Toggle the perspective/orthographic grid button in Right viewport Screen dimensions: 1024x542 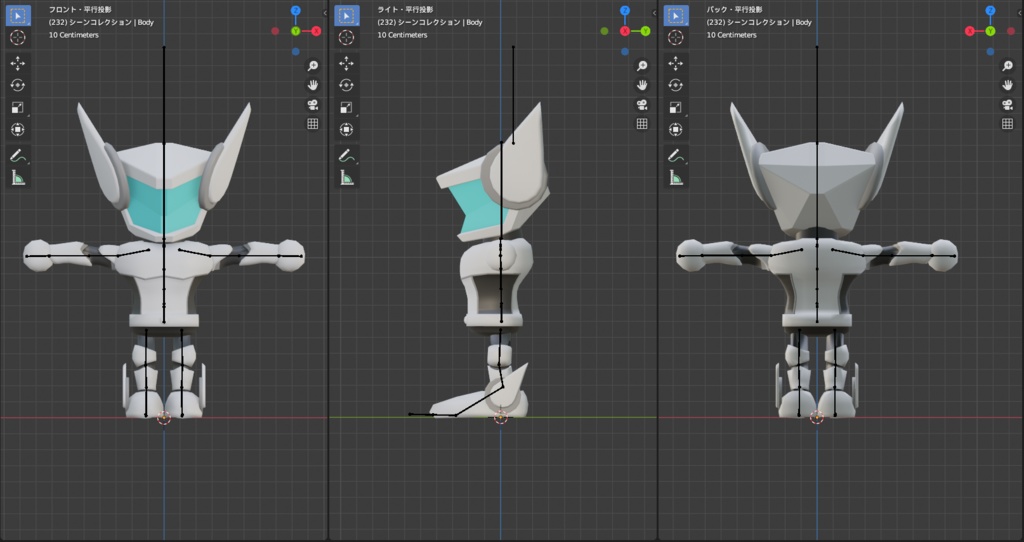click(x=642, y=123)
